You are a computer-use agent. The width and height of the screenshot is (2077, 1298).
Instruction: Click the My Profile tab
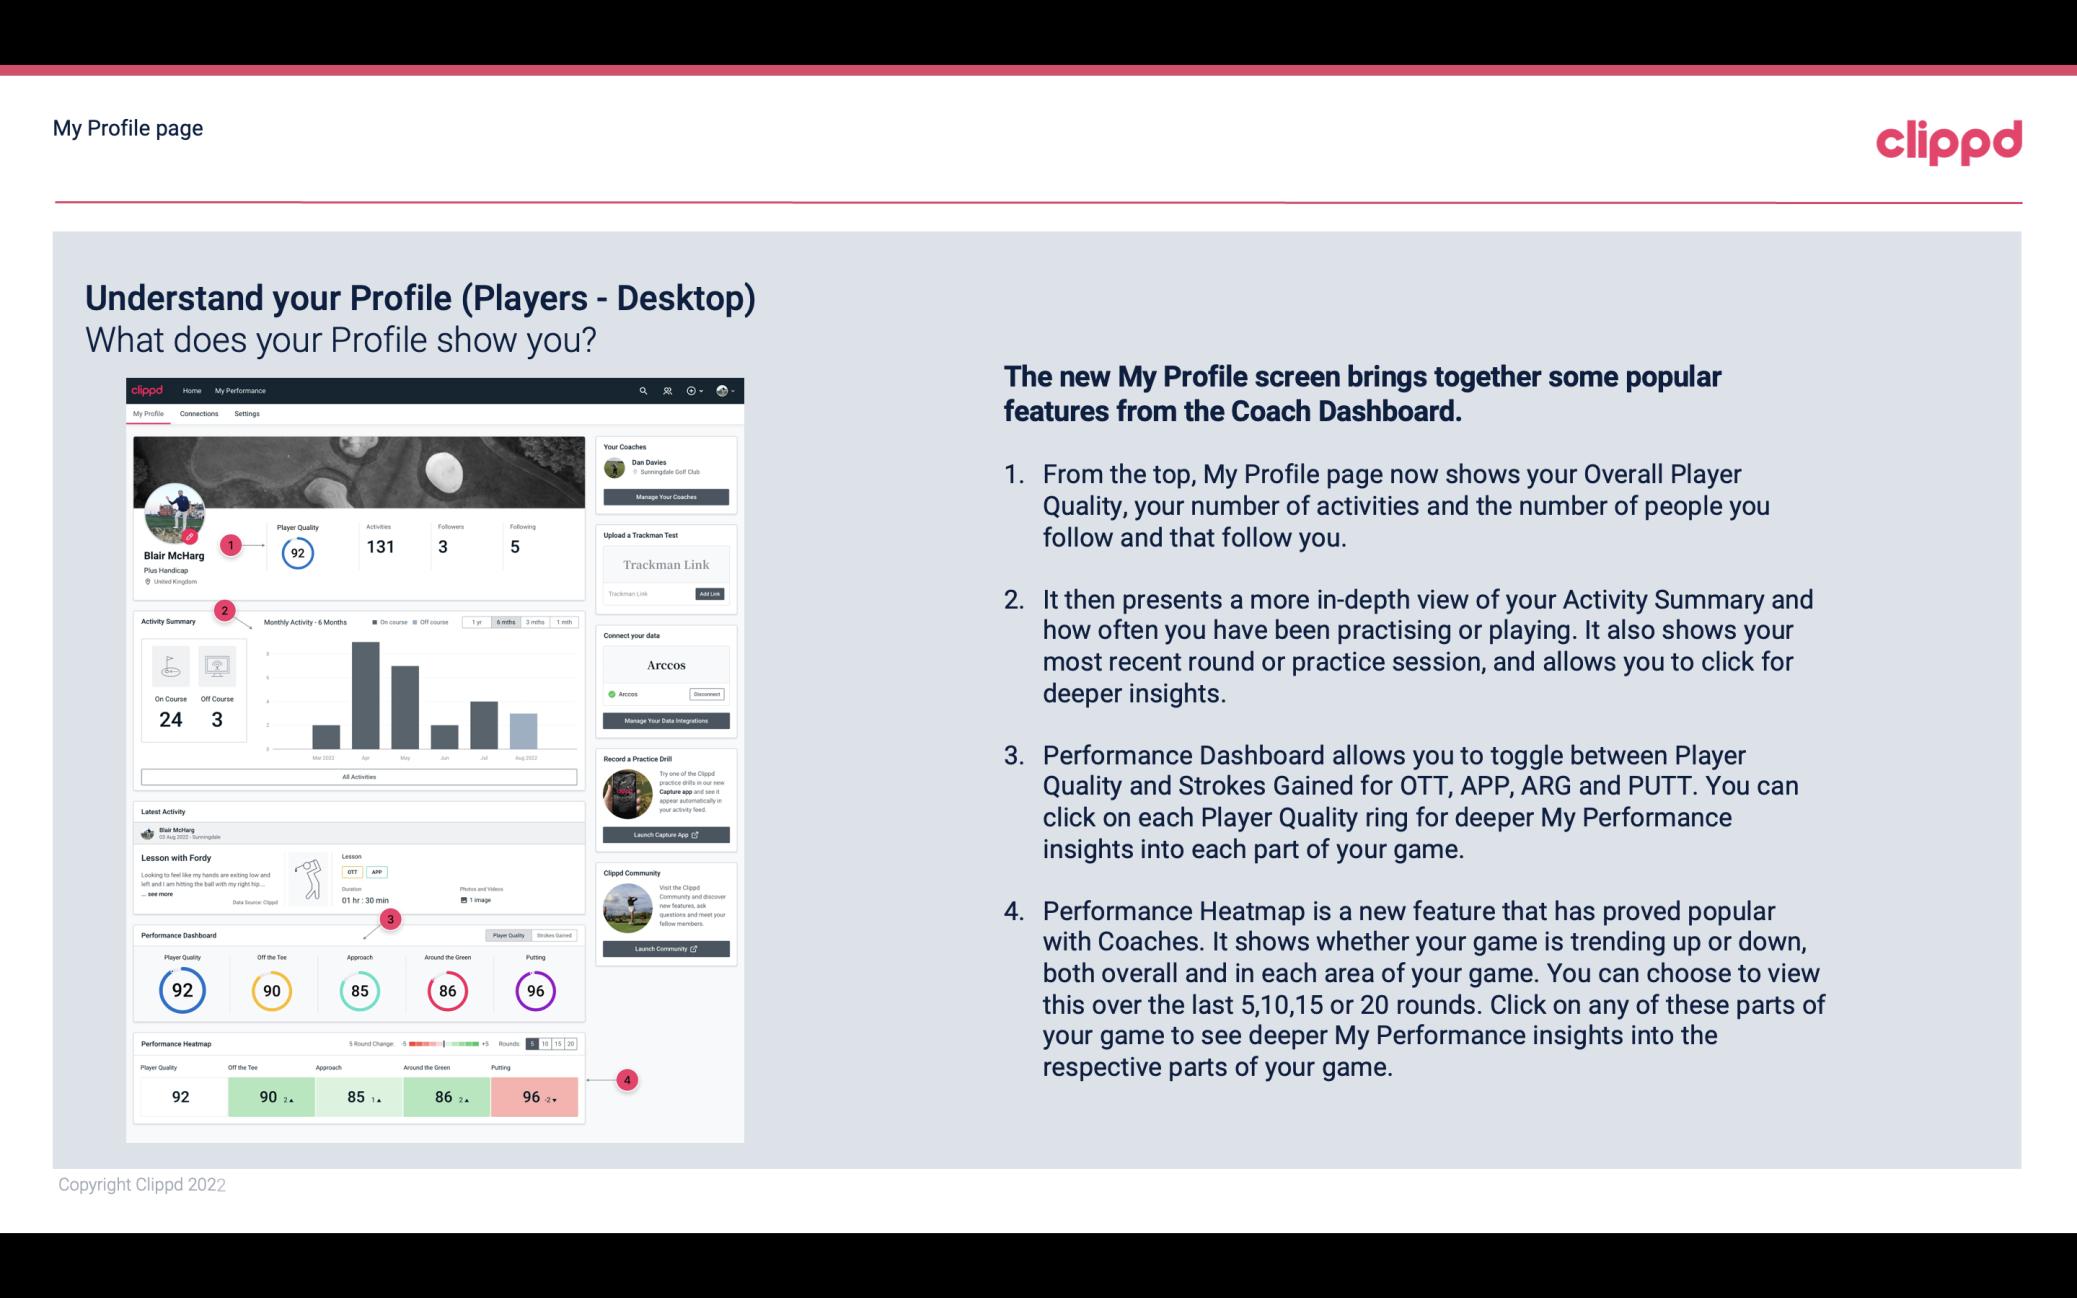(150, 413)
